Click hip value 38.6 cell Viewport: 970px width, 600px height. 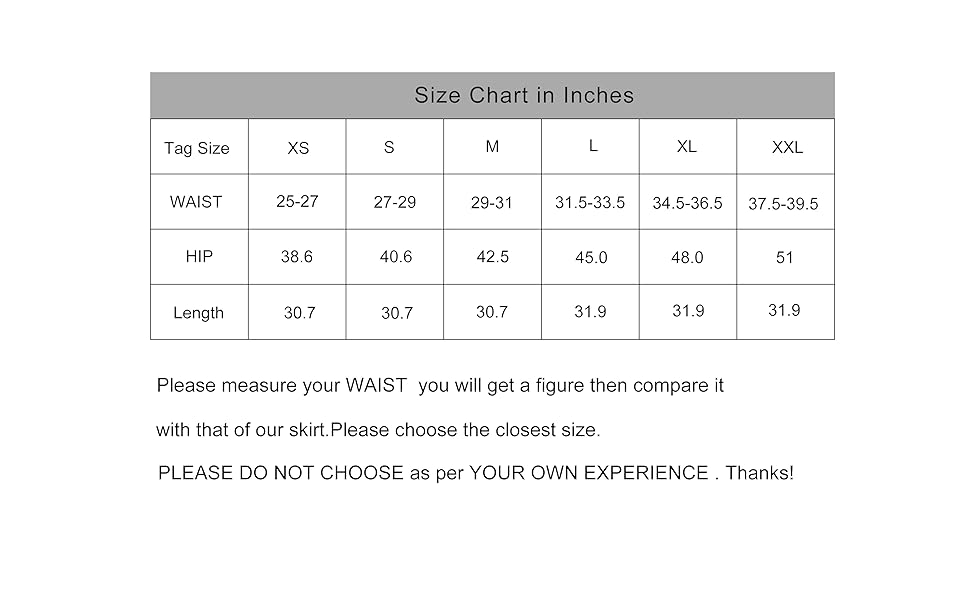tap(296, 257)
